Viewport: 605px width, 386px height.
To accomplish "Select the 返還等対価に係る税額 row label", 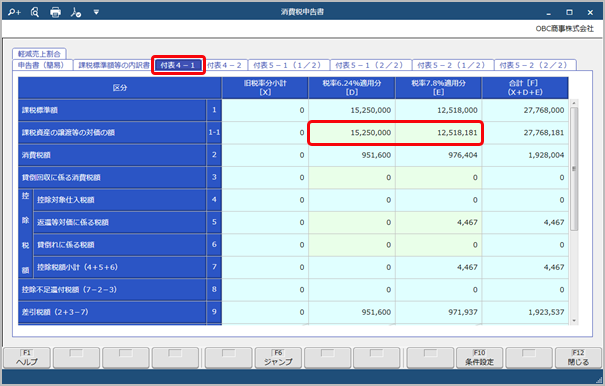I will 120,222.
